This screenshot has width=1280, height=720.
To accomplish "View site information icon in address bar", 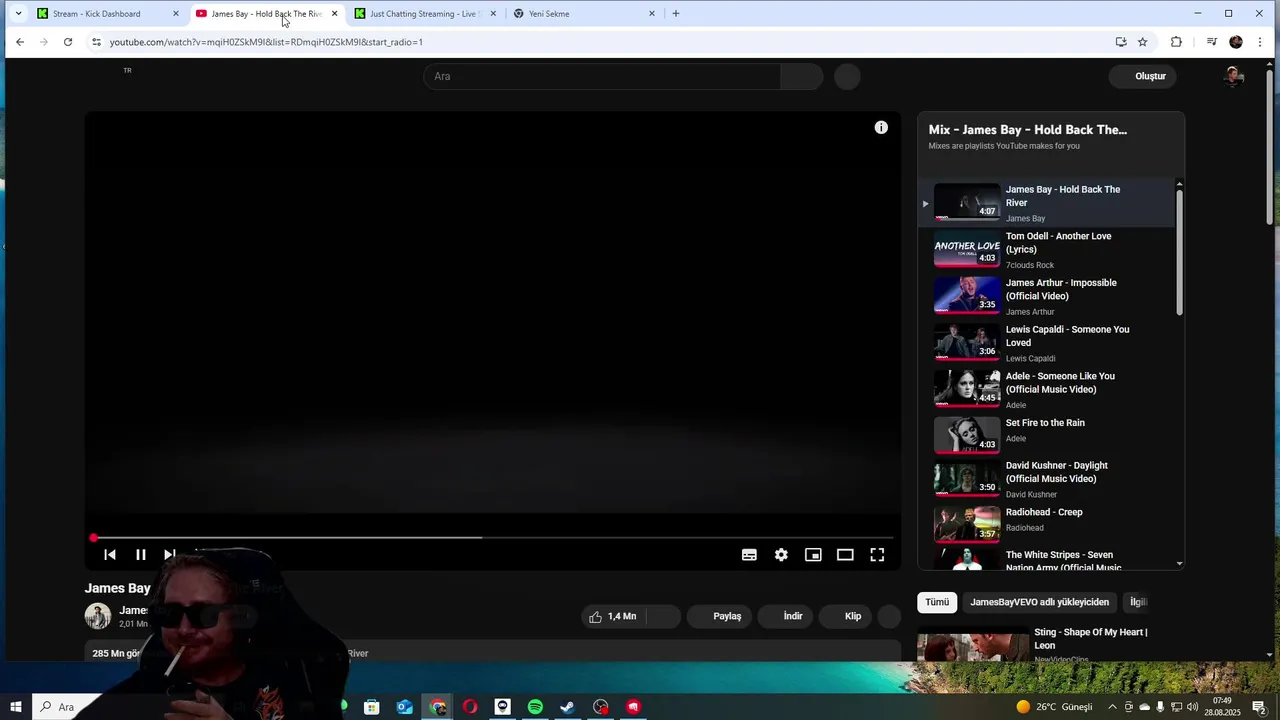I will [x=96, y=42].
